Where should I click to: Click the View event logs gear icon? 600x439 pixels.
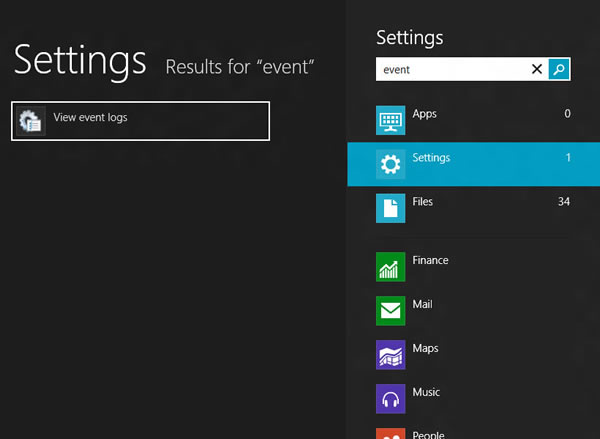(x=31, y=121)
